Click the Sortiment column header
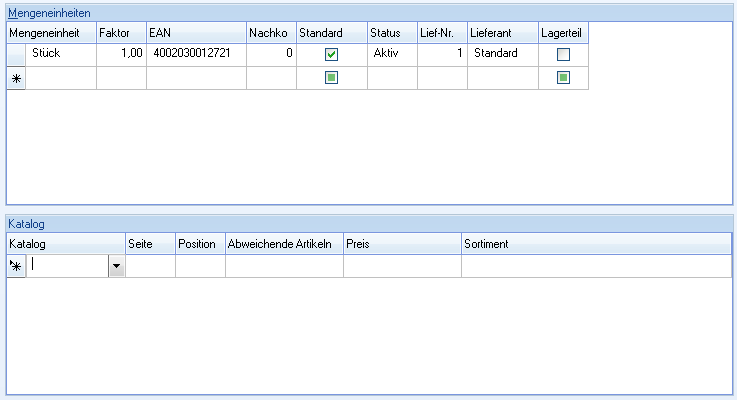The image size is (737, 400). coord(595,244)
